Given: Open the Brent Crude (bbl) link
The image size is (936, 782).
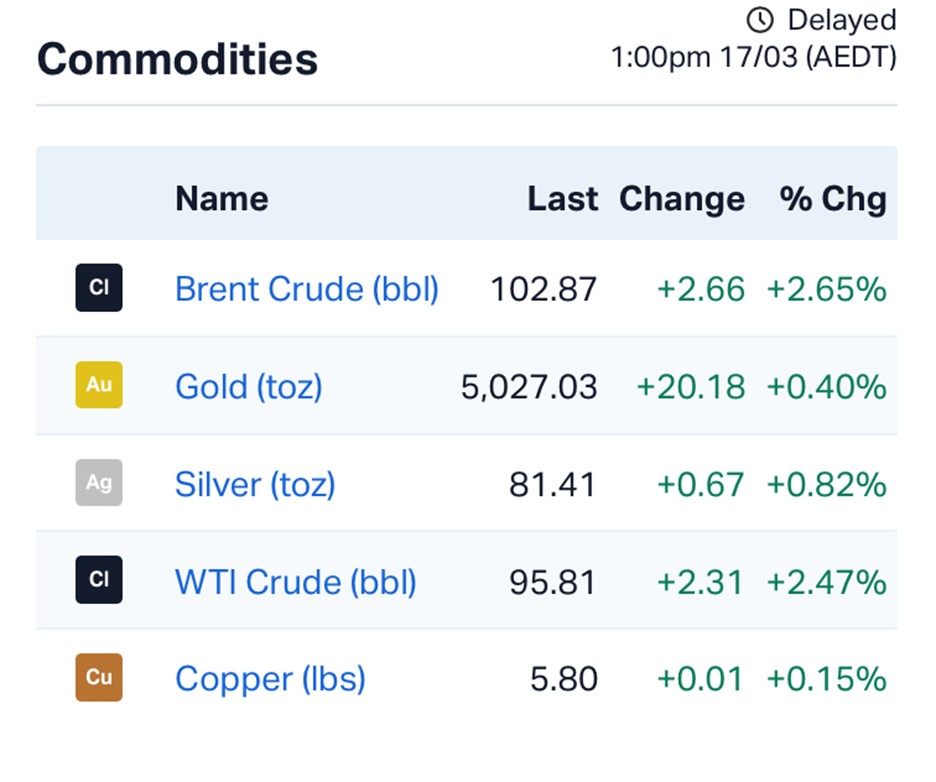Looking at the screenshot, I should tap(307, 289).
